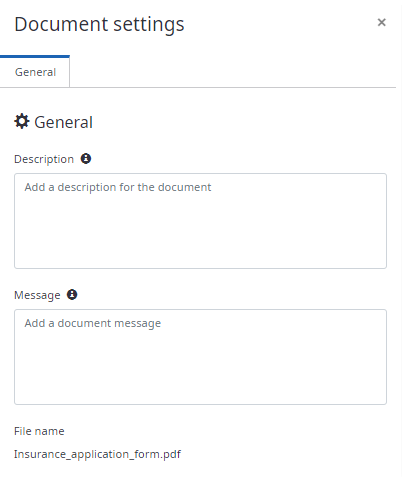Click the Message label text
402x482 pixels.
click(37, 295)
